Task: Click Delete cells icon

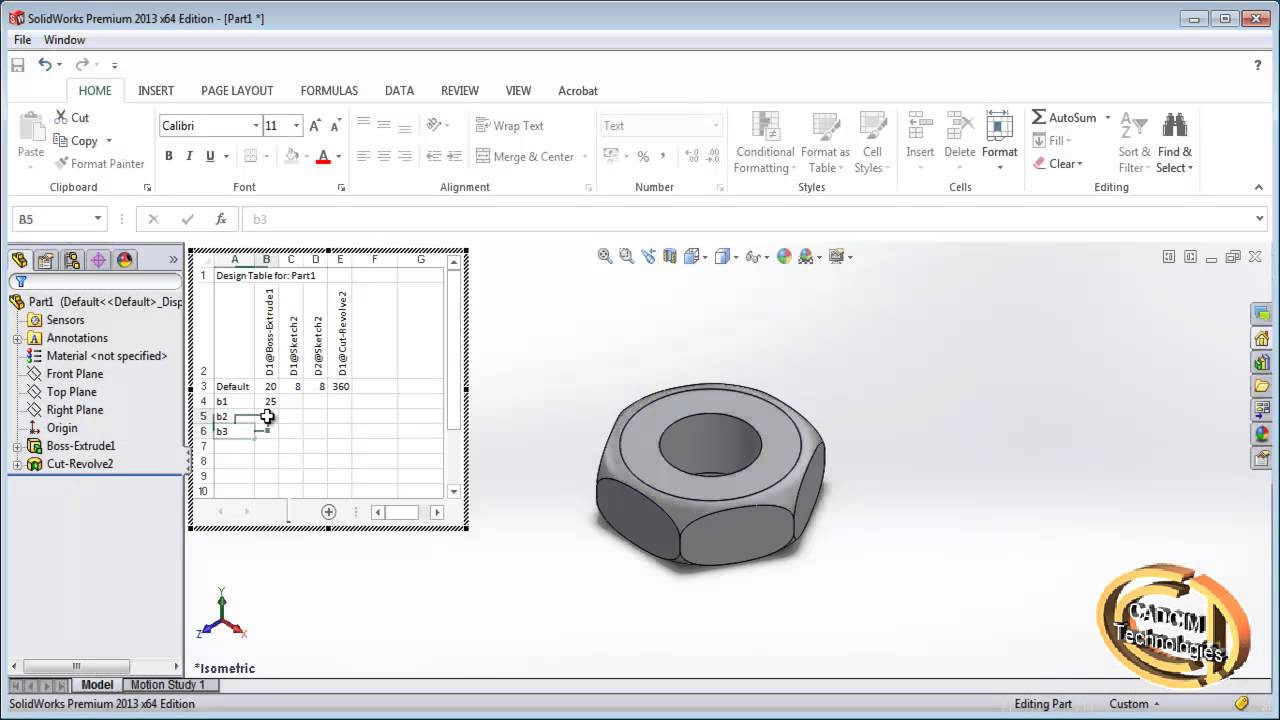Action: [x=960, y=127]
